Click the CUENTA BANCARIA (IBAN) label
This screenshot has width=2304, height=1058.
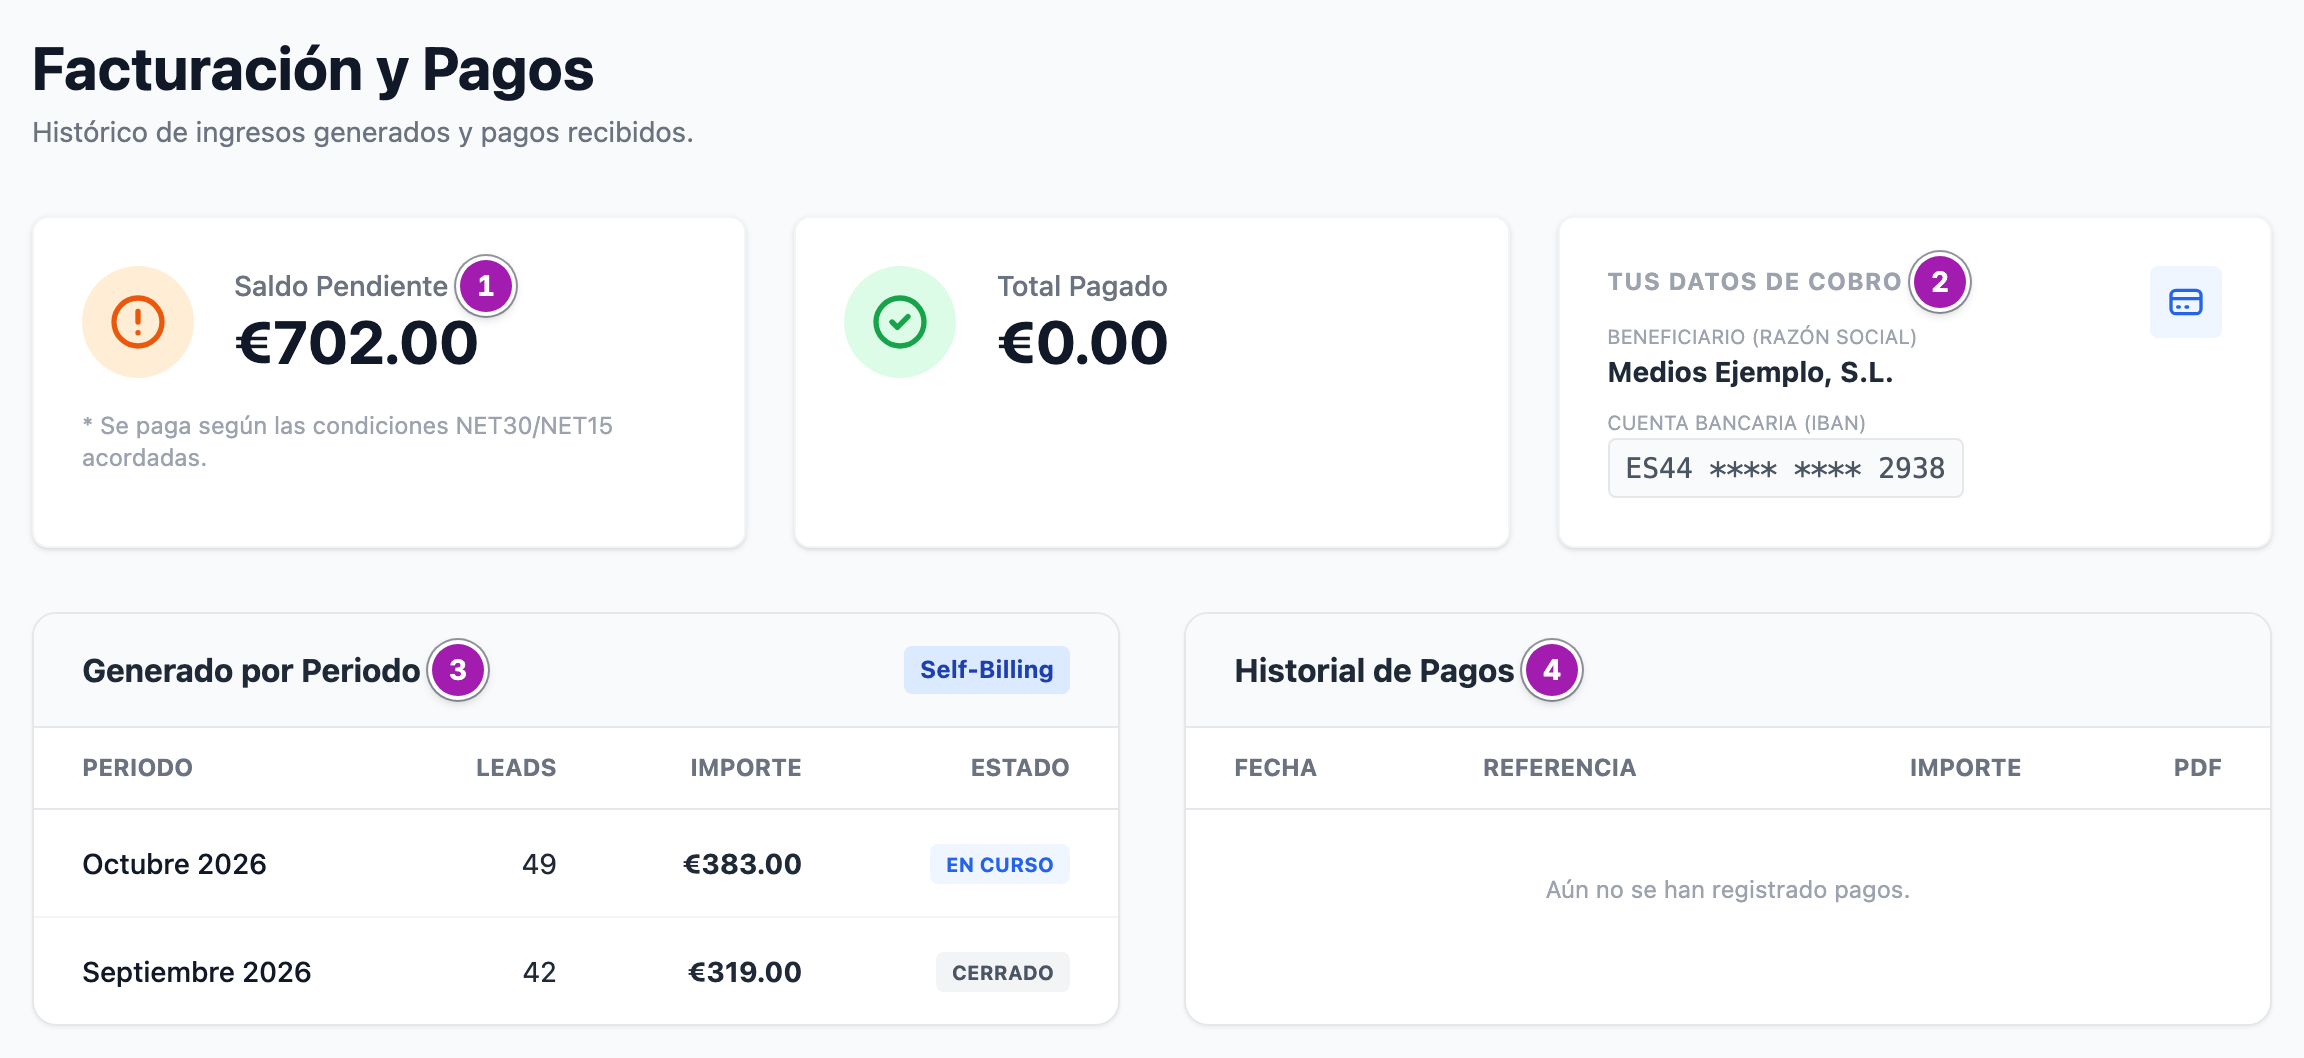pos(1736,423)
